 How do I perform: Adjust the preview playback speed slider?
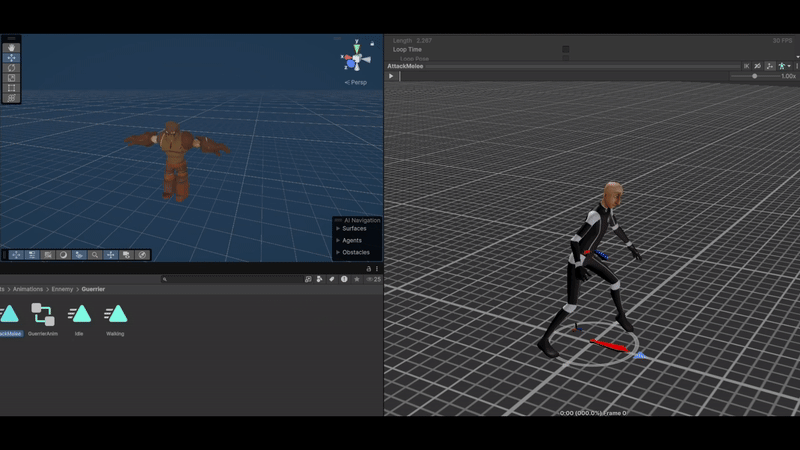(755, 76)
